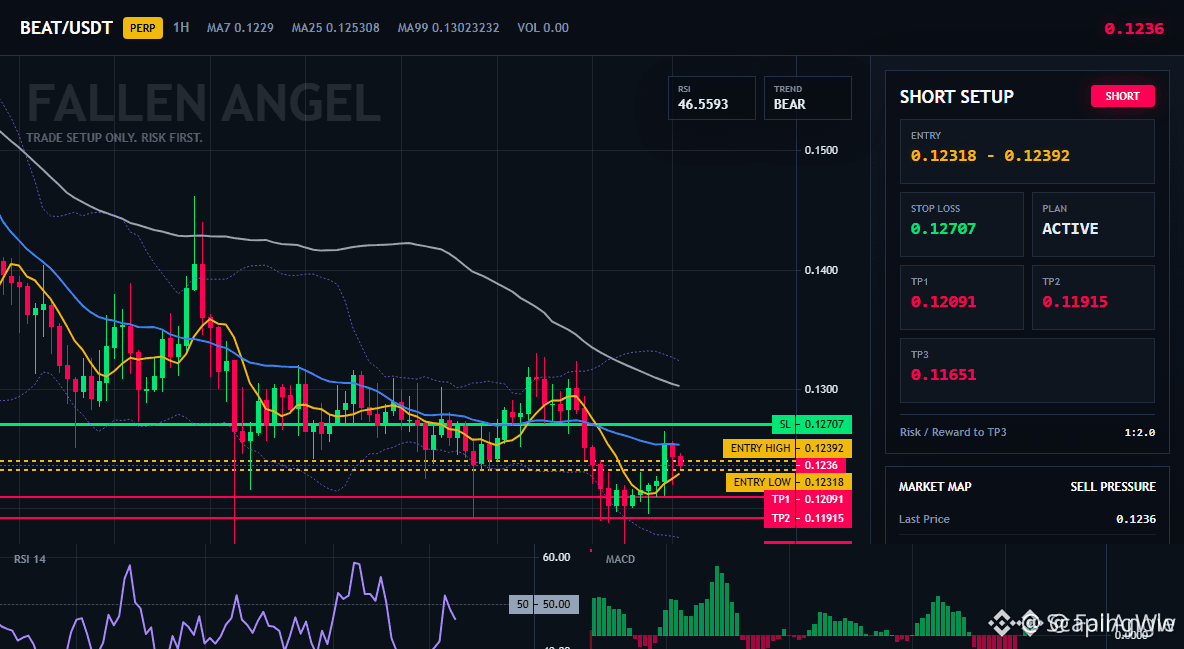Click the stop loss value 0.12707
Image resolution: width=1184 pixels, height=649 pixels.
point(943,228)
